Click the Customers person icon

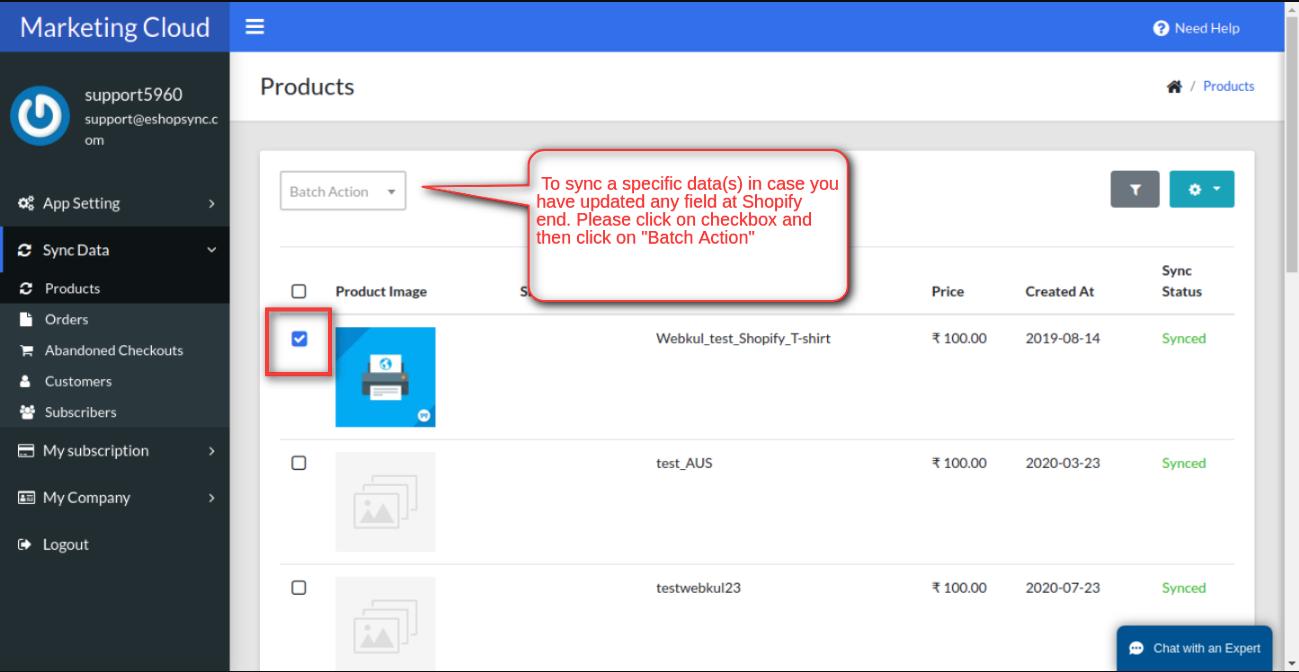(x=27, y=381)
